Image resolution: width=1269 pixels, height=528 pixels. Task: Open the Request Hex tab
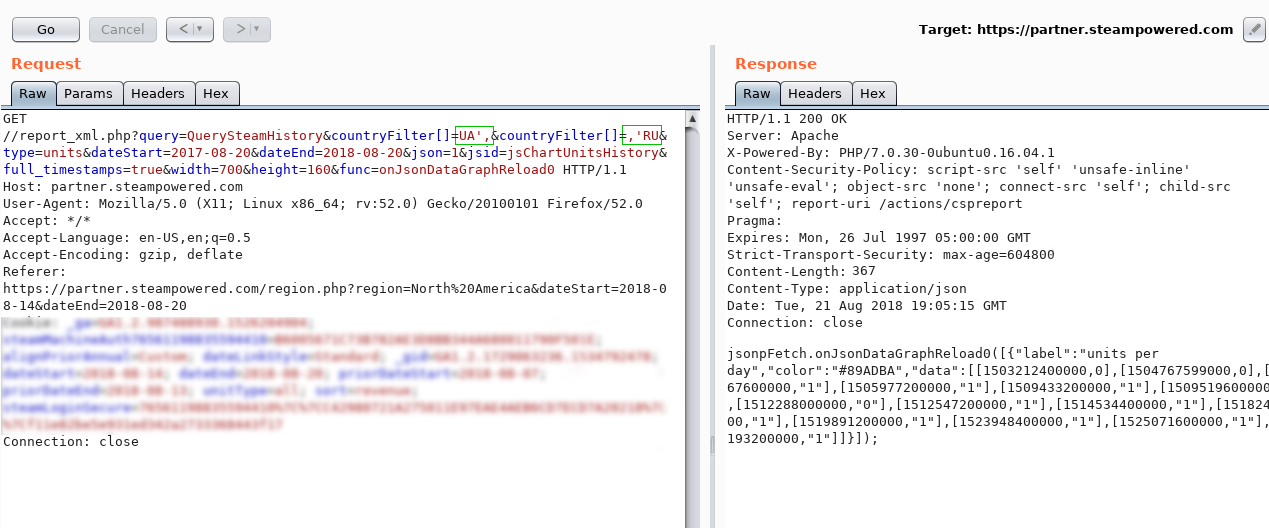coord(216,94)
